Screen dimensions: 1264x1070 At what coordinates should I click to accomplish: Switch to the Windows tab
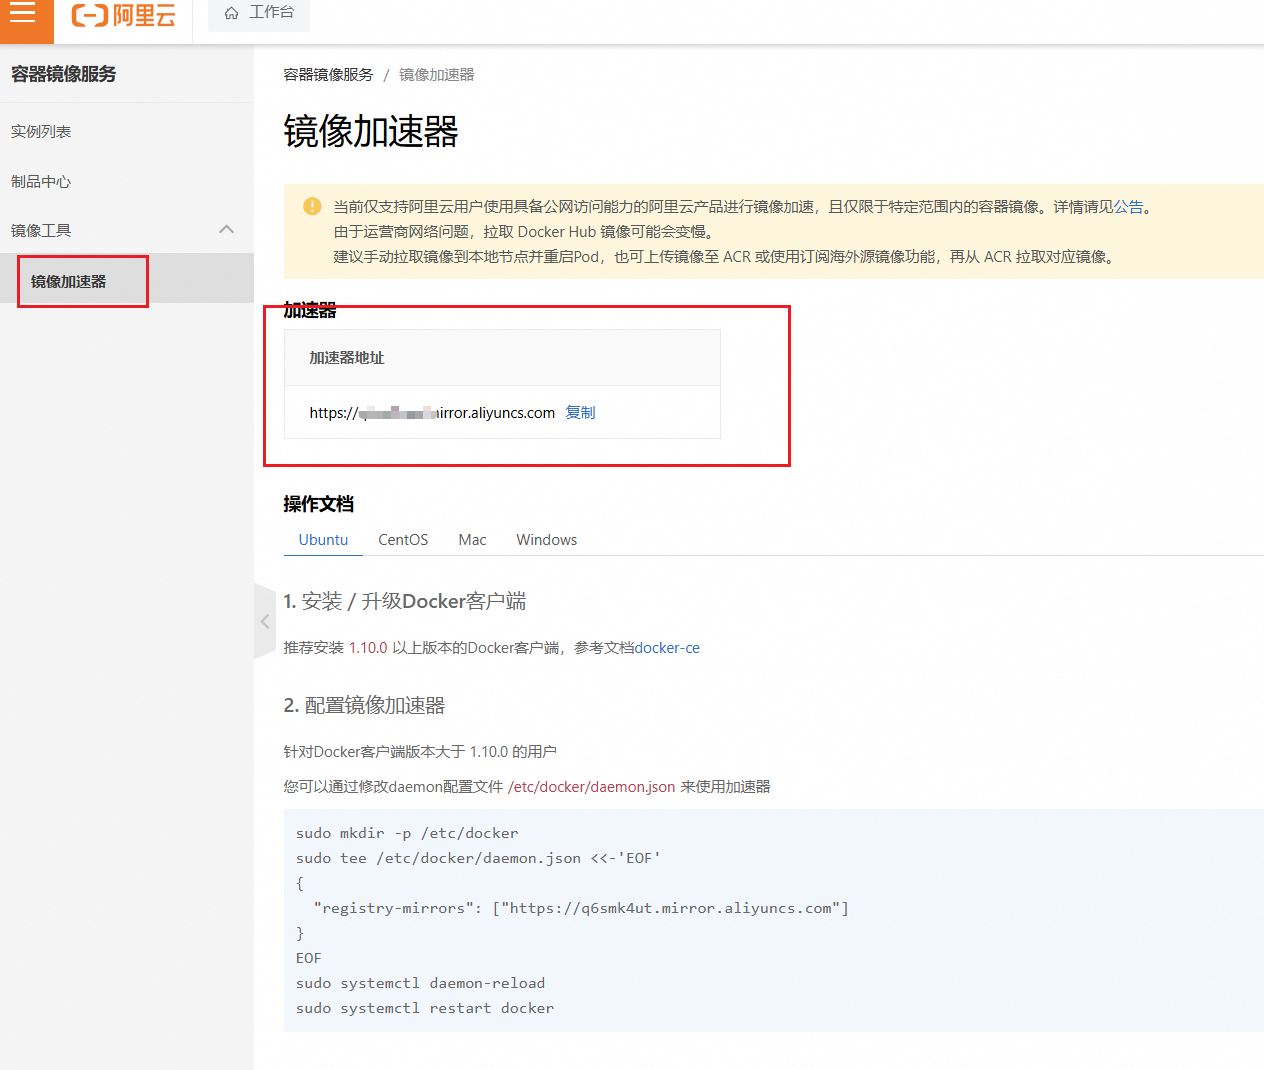546,540
